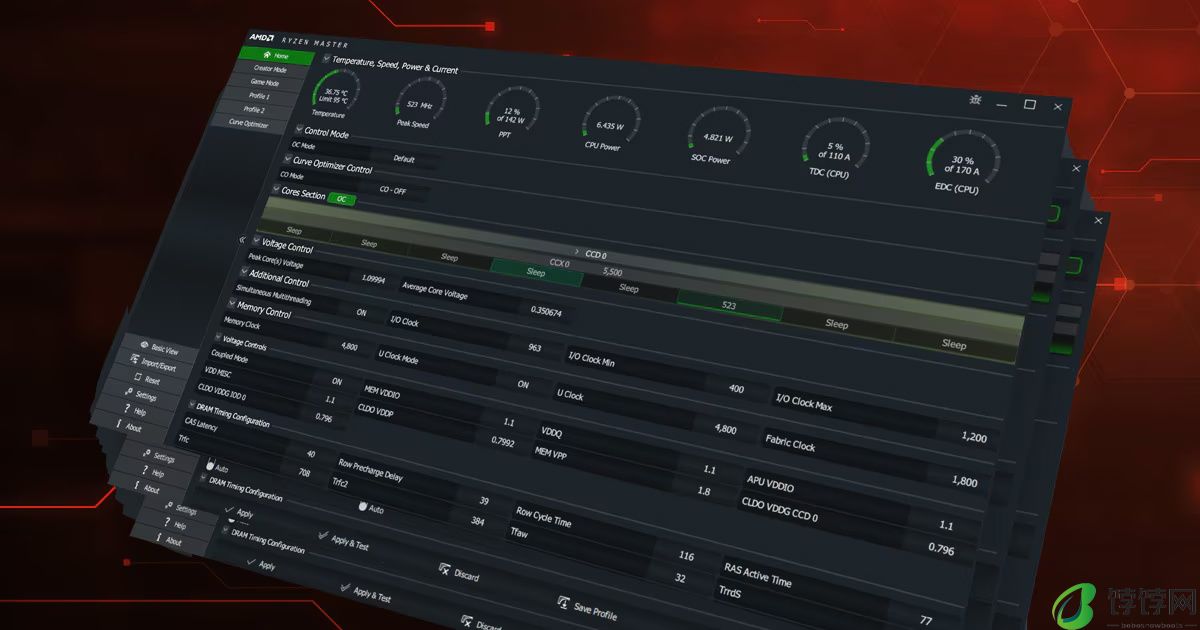1200x630 pixels.
Task: Click the EDC (CPU) gauge
Action: [961, 160]
